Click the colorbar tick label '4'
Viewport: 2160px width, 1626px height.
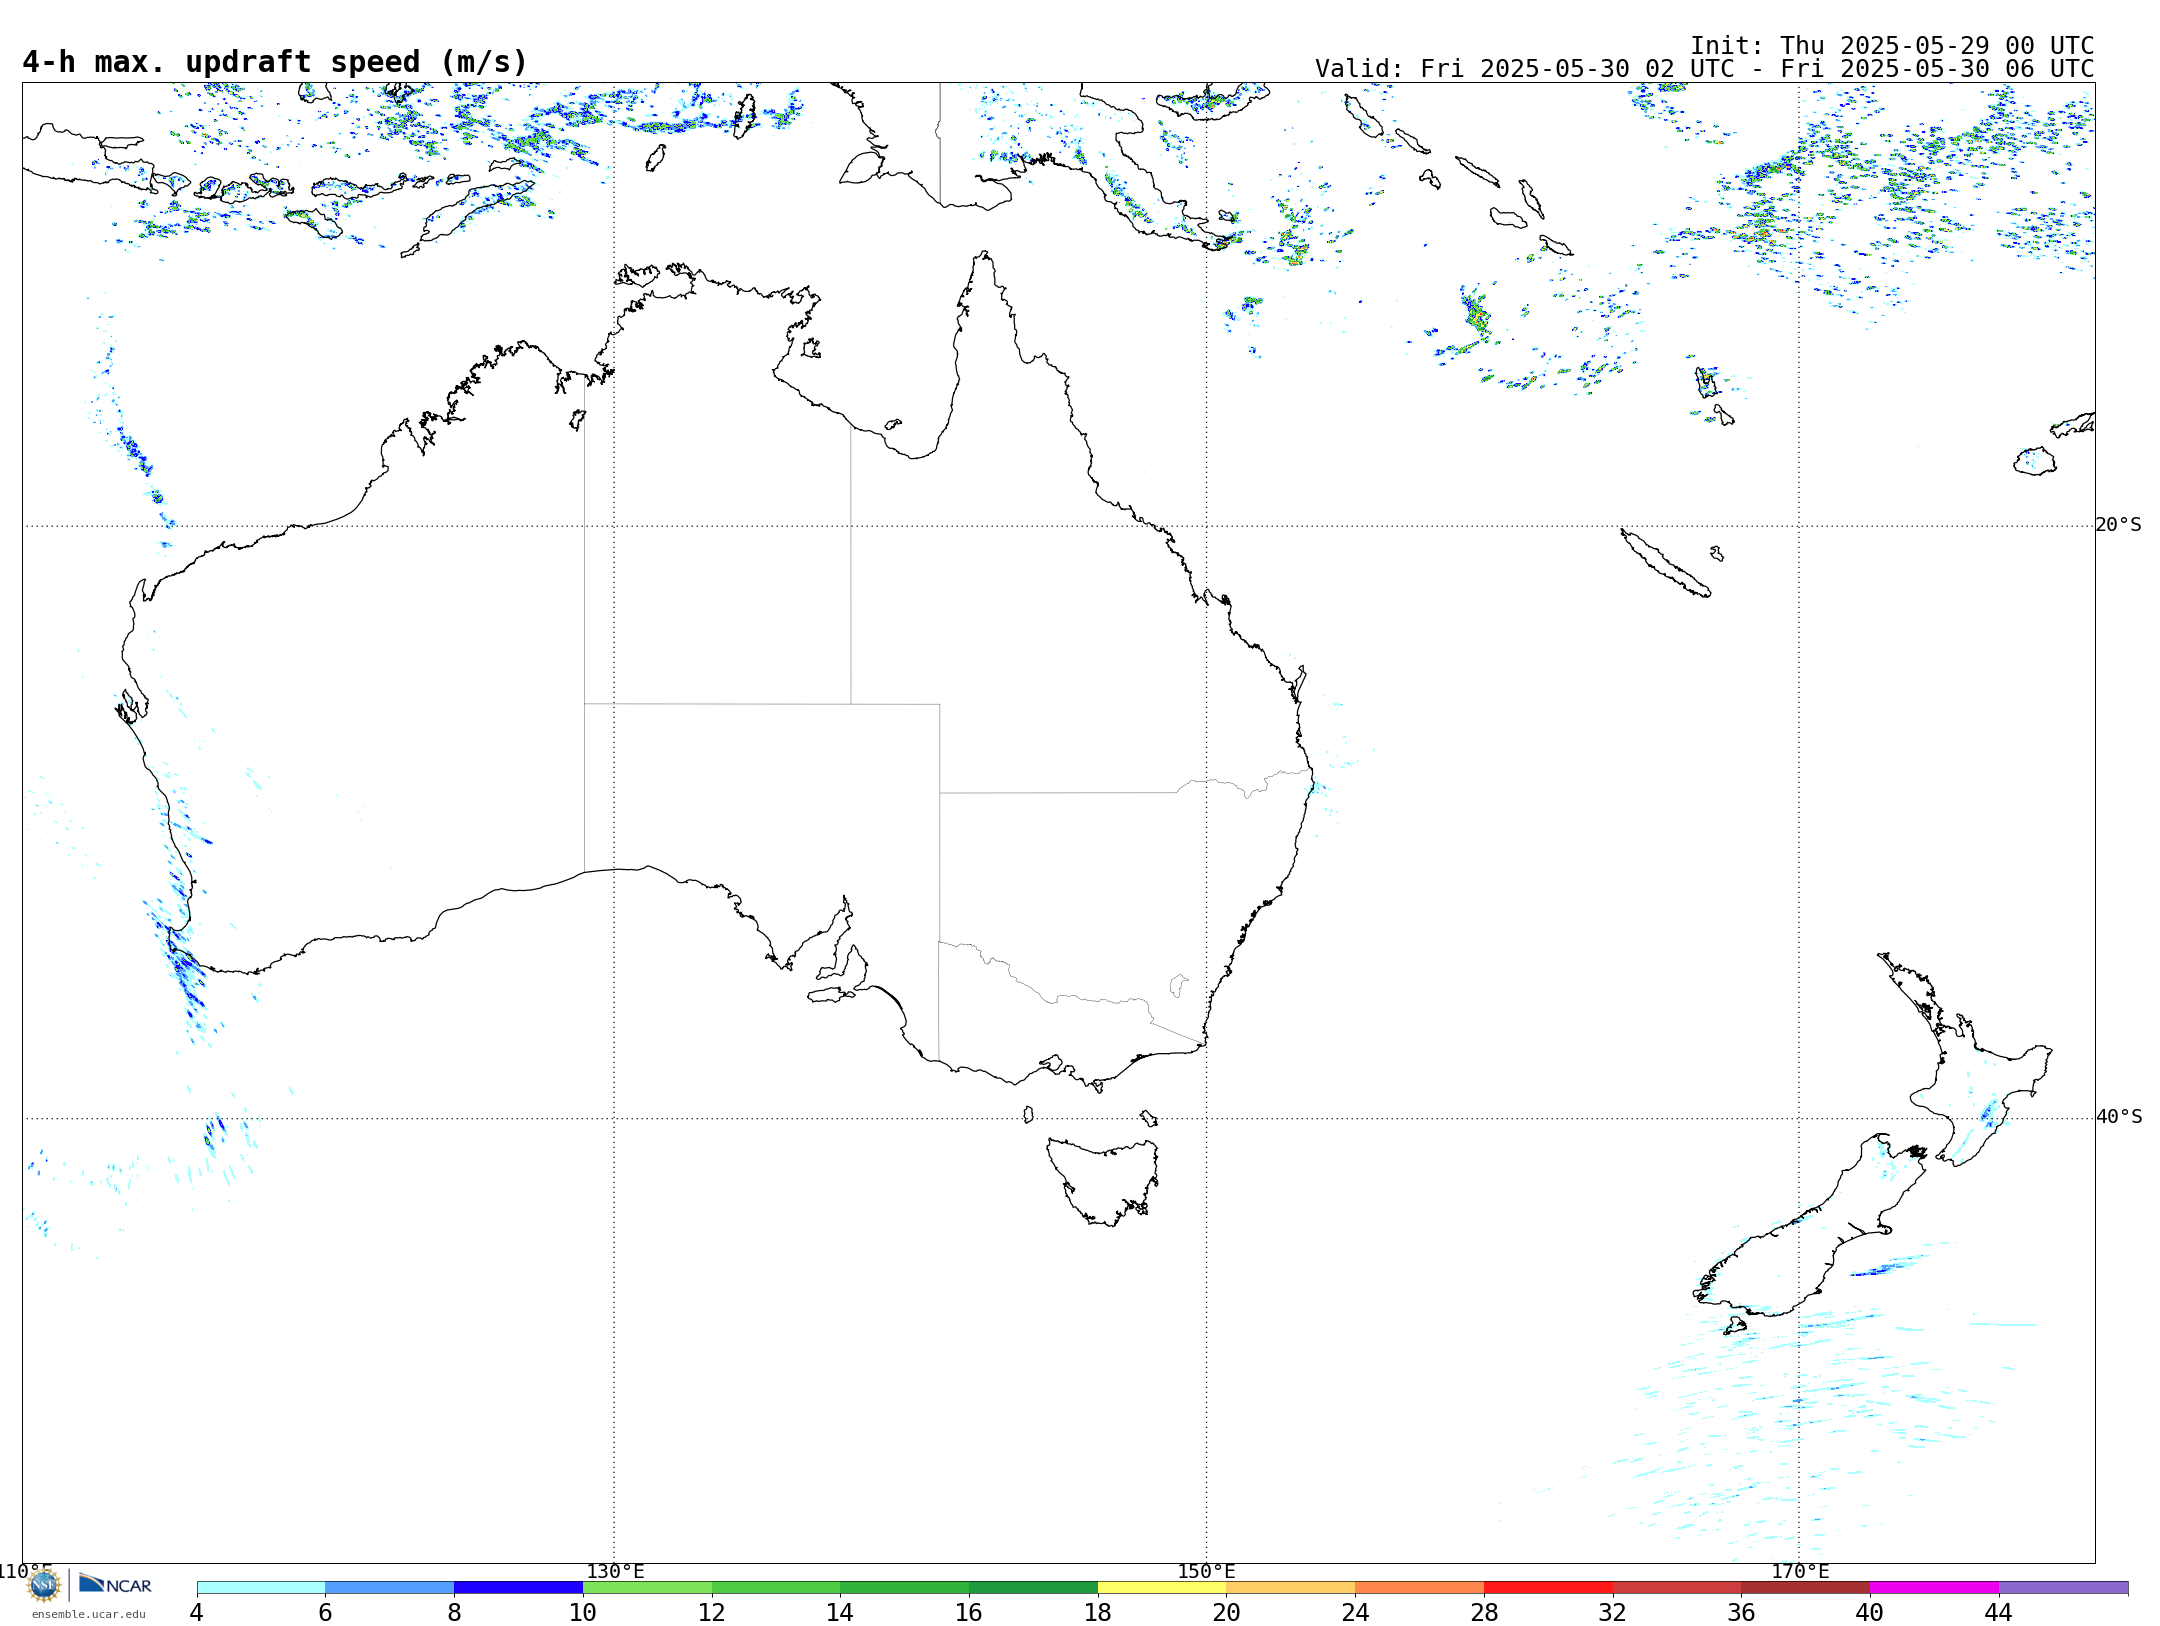[x=197, y=1612]
